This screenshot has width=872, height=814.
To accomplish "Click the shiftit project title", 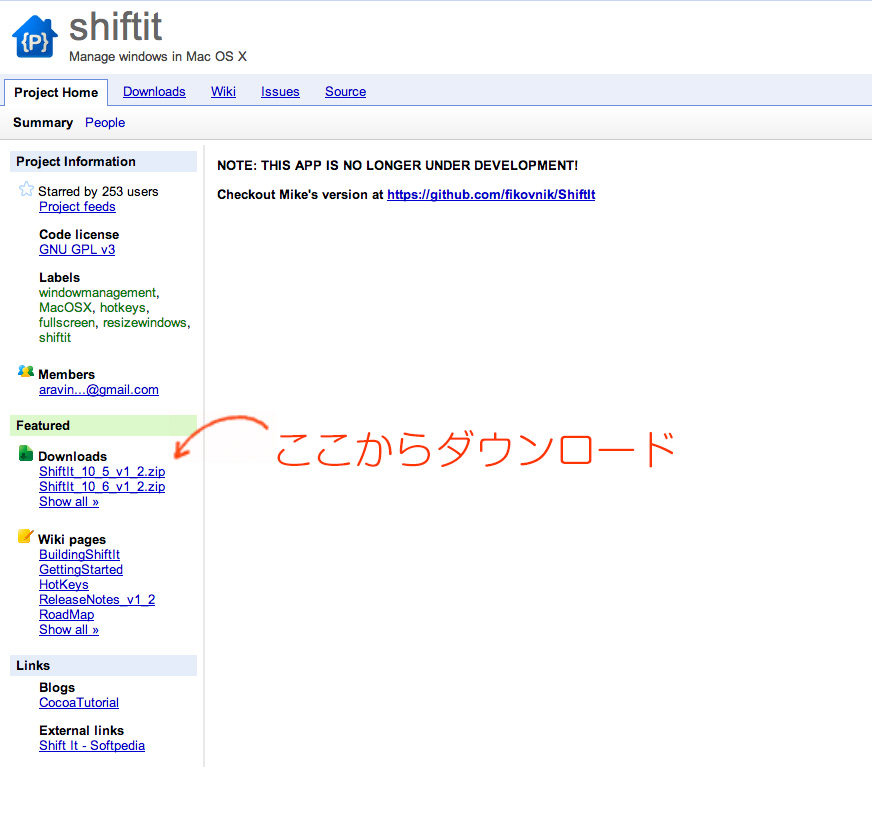I will (x=116, y=27).
